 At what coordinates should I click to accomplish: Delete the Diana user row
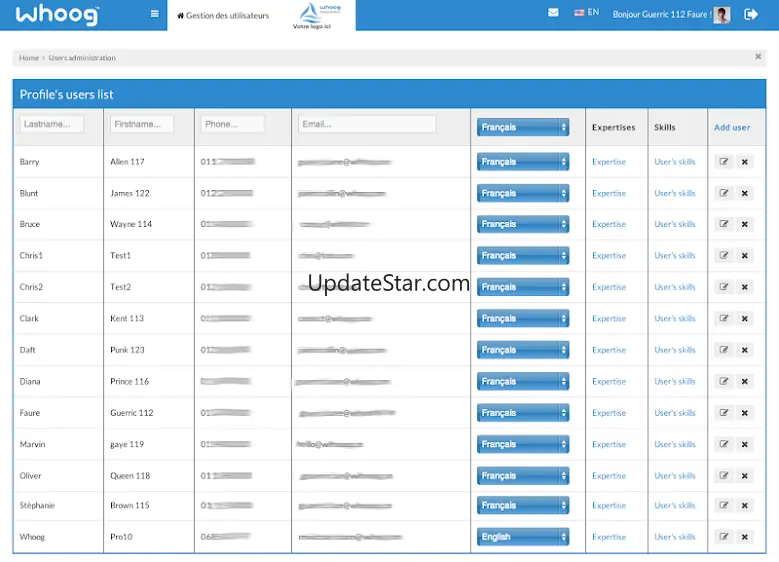click(x=745, y=381)
